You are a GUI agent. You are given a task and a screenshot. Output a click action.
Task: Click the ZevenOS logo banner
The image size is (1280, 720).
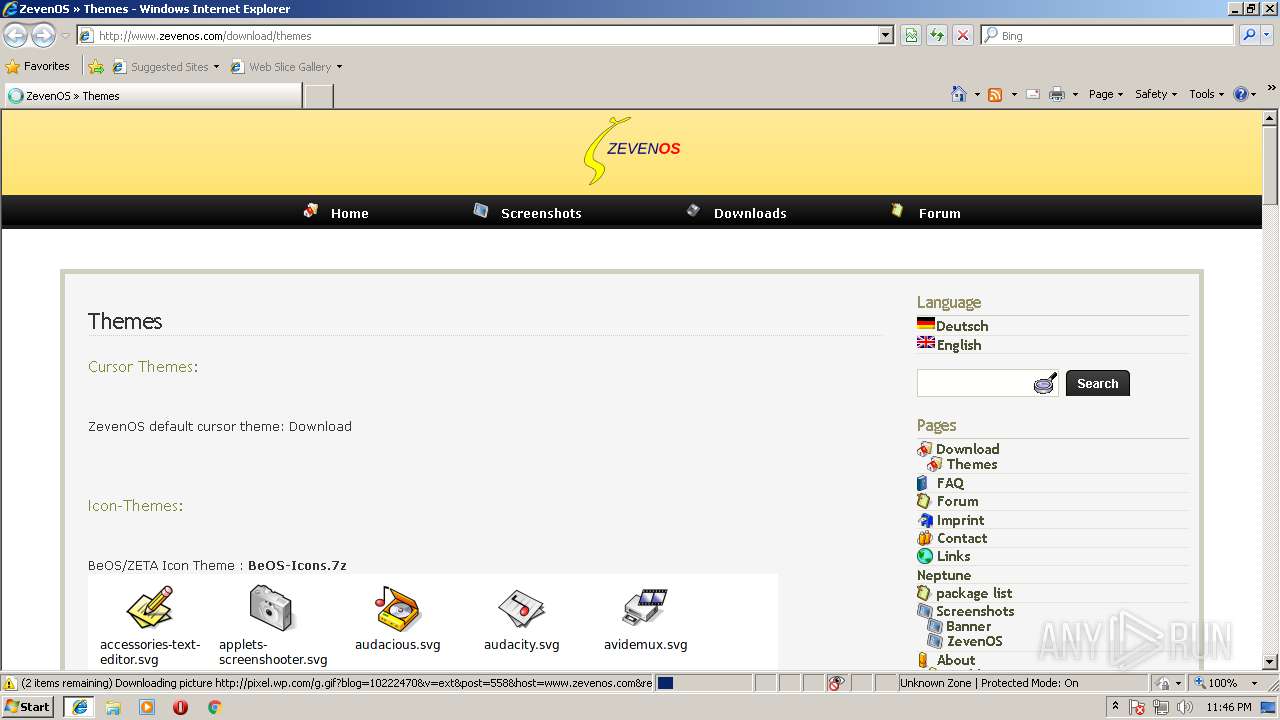point(632,151)
